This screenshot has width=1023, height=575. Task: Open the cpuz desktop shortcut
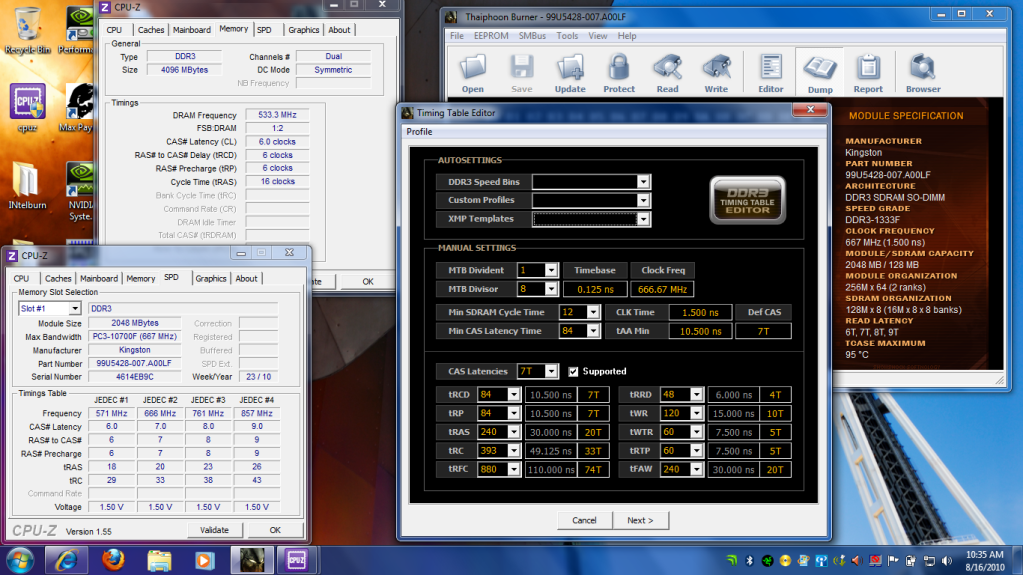point(27,108)
